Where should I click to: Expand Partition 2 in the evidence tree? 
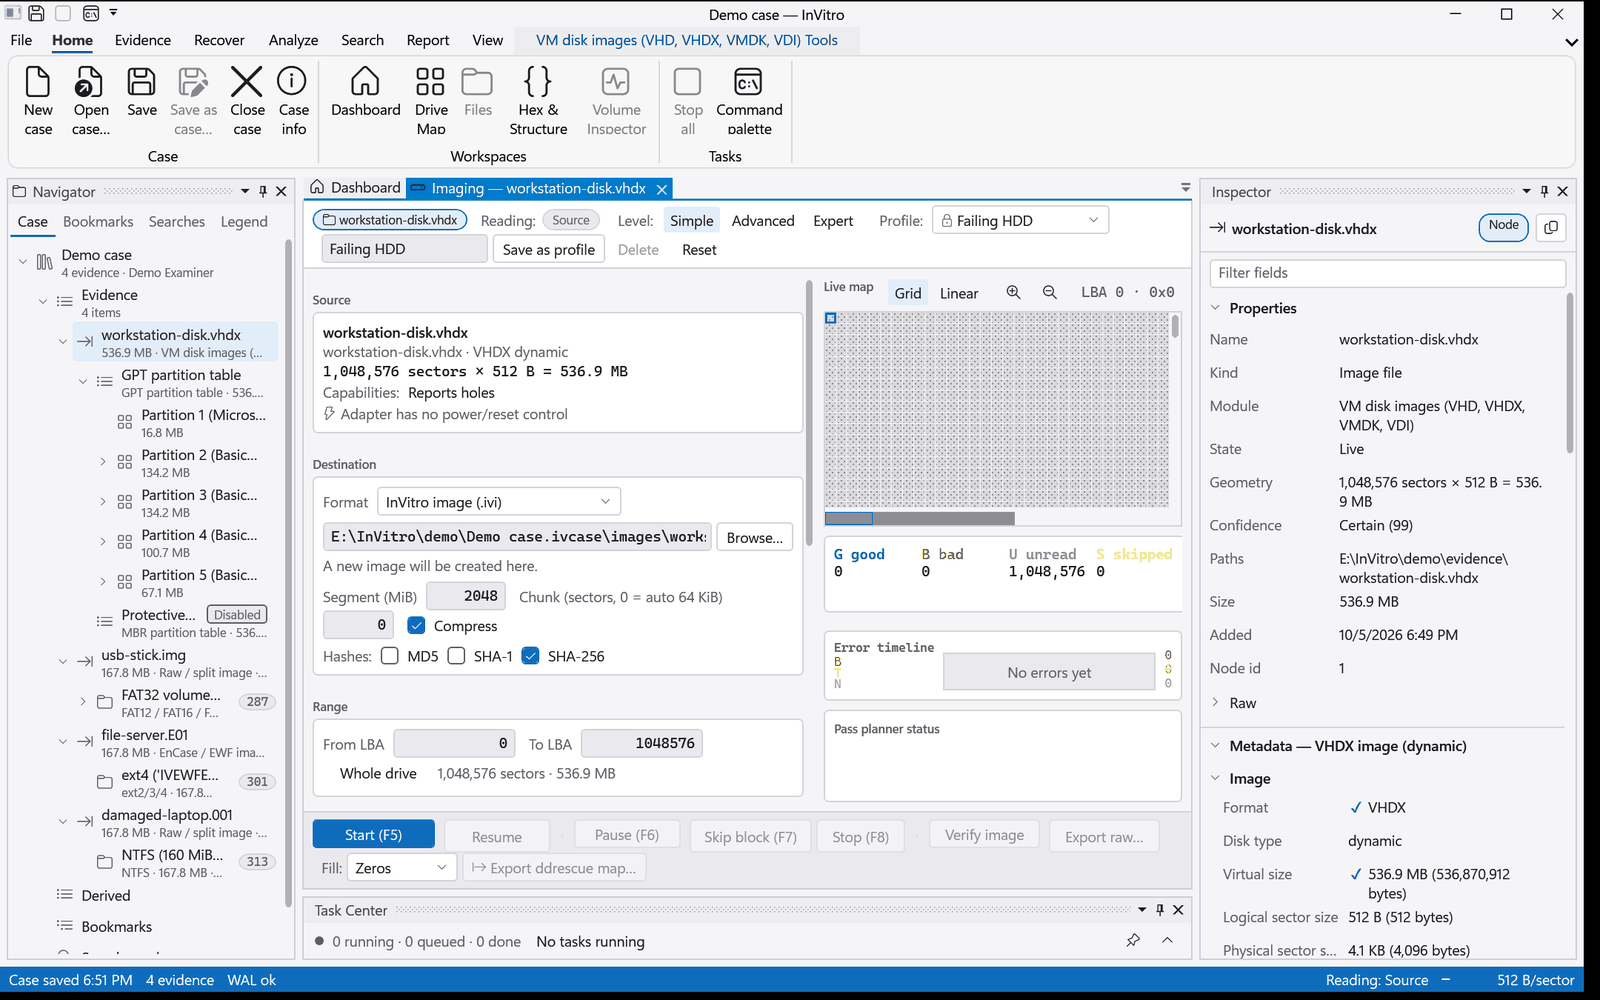pyautogui.click(x=103, y=462)
